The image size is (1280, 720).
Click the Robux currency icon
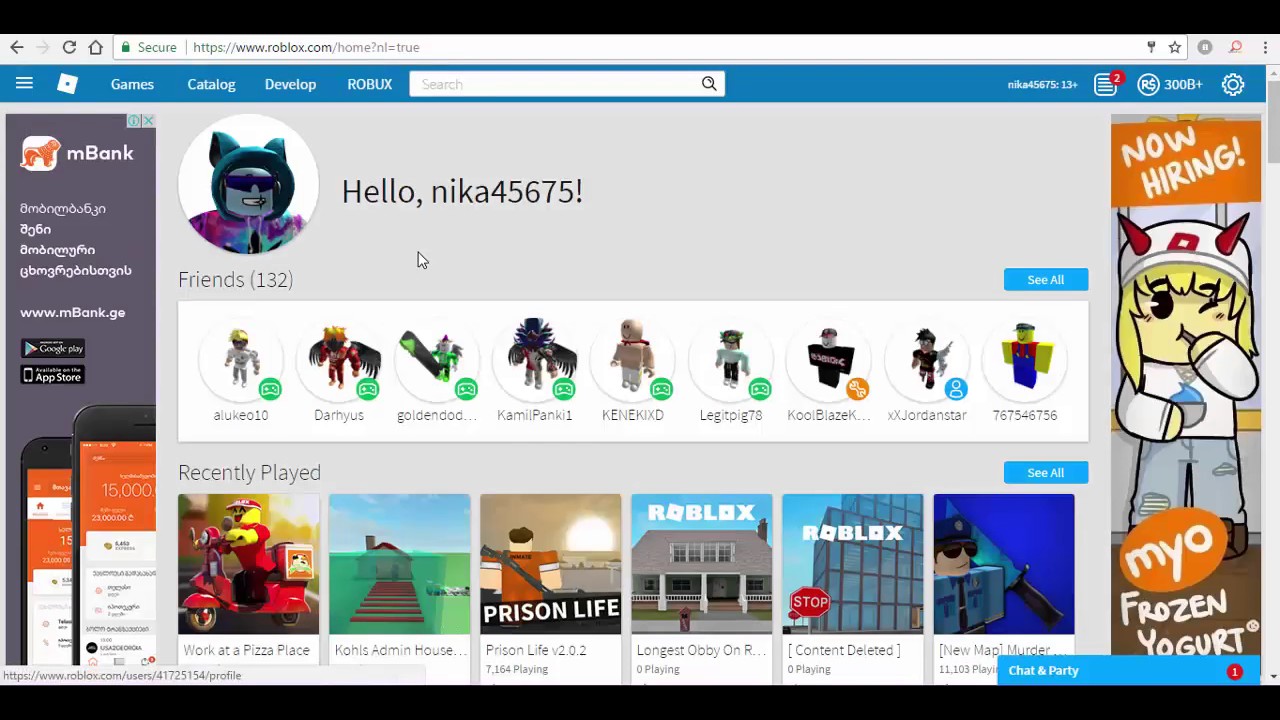coord(1148,84)
